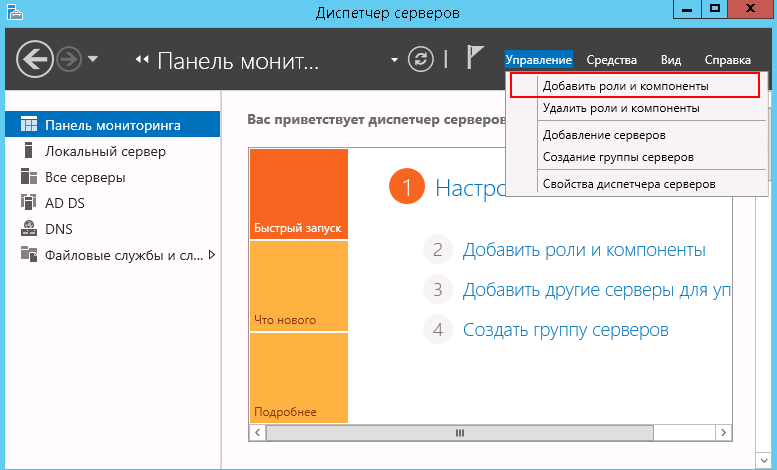Minimize the Диспетчер серверов window
Viewport: 777px width, 470px height.
pos(687,9)
